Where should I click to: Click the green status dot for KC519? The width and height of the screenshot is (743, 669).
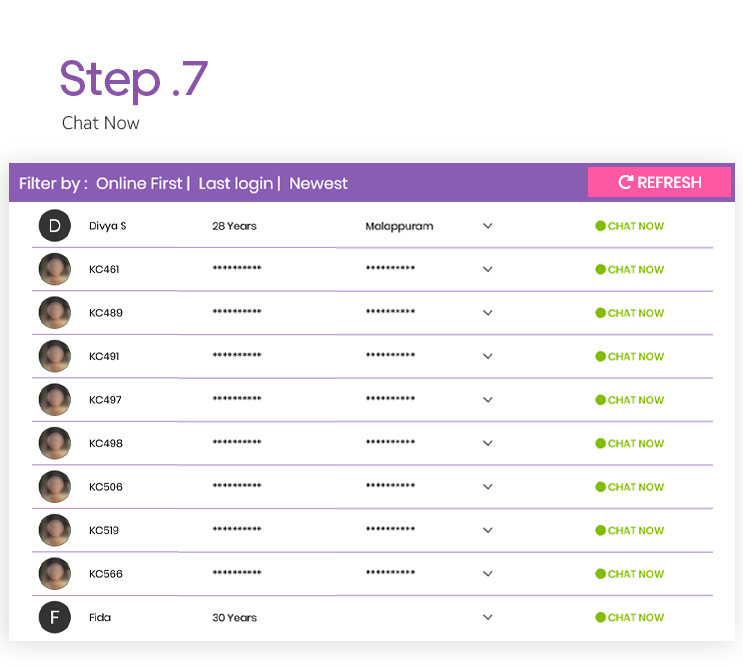click(600, 530)
